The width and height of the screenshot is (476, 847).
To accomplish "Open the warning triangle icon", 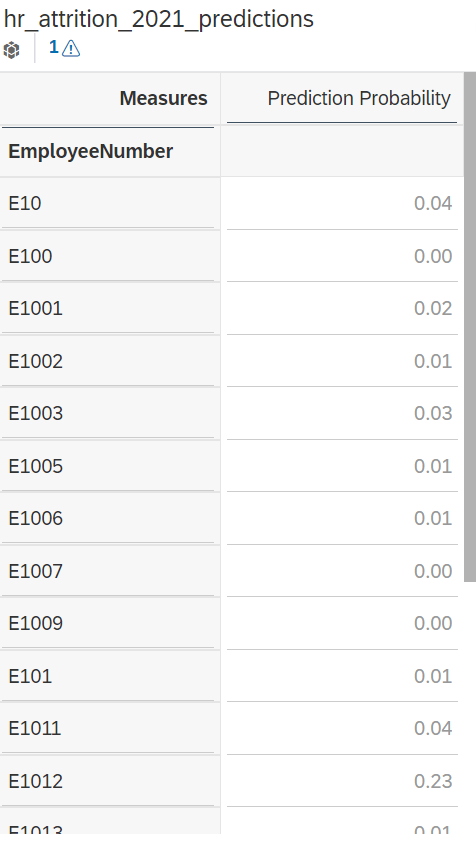I will (x=71, y=49).
